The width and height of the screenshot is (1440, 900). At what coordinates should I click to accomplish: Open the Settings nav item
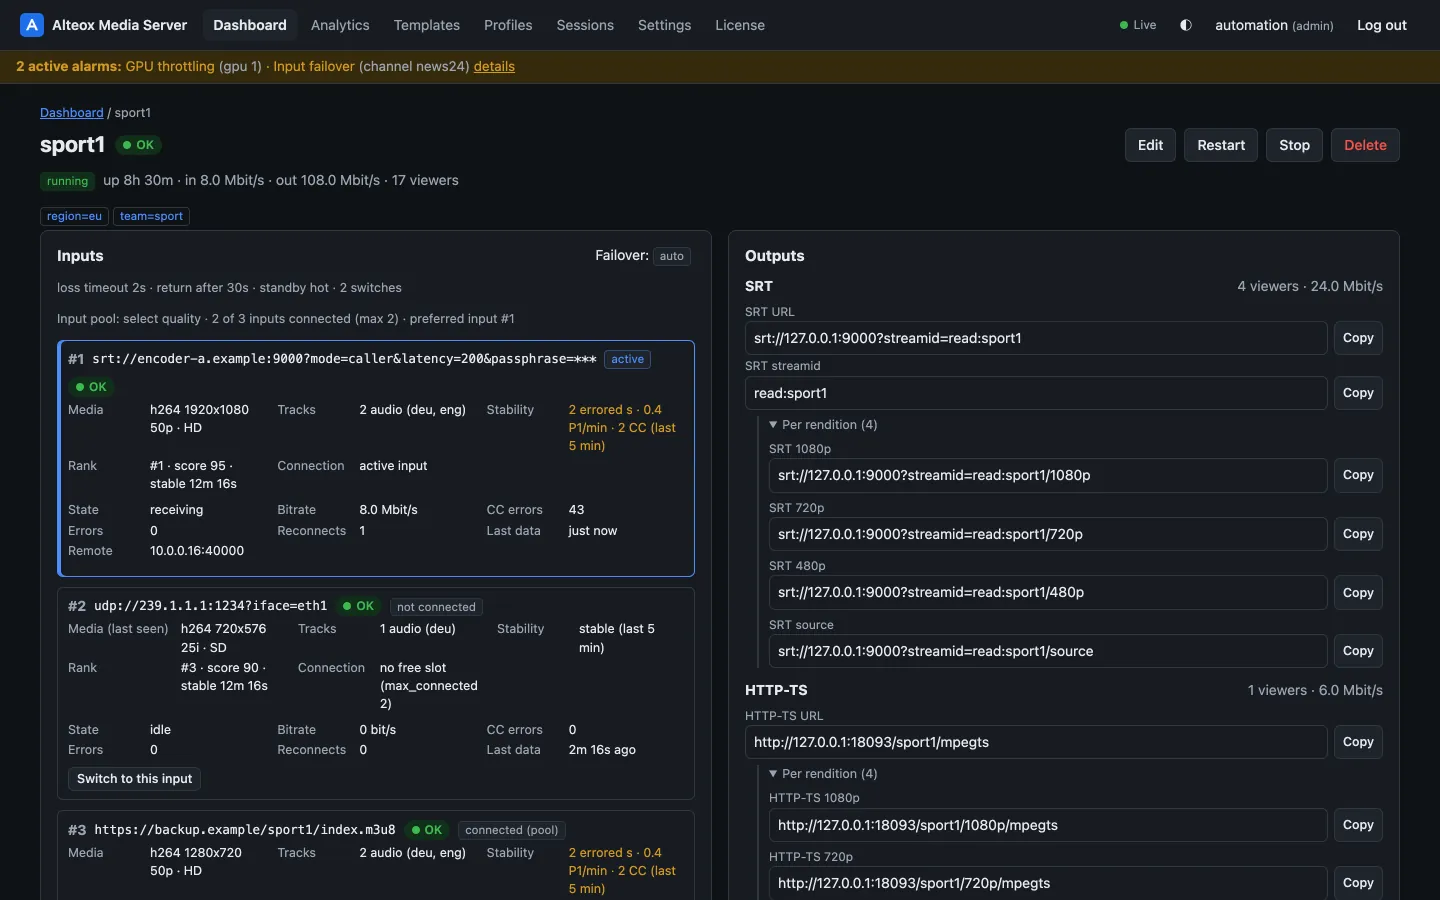(664, 25)
